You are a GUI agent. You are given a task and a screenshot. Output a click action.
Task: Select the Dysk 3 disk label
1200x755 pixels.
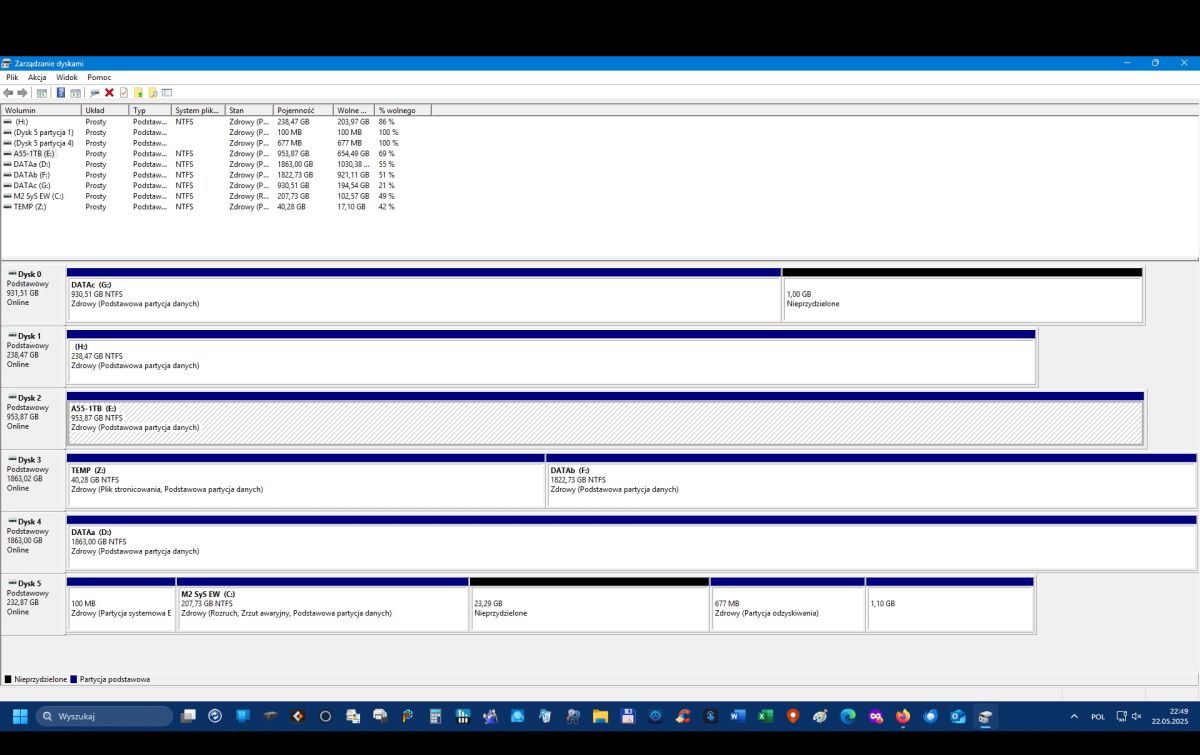click(33, 481)
